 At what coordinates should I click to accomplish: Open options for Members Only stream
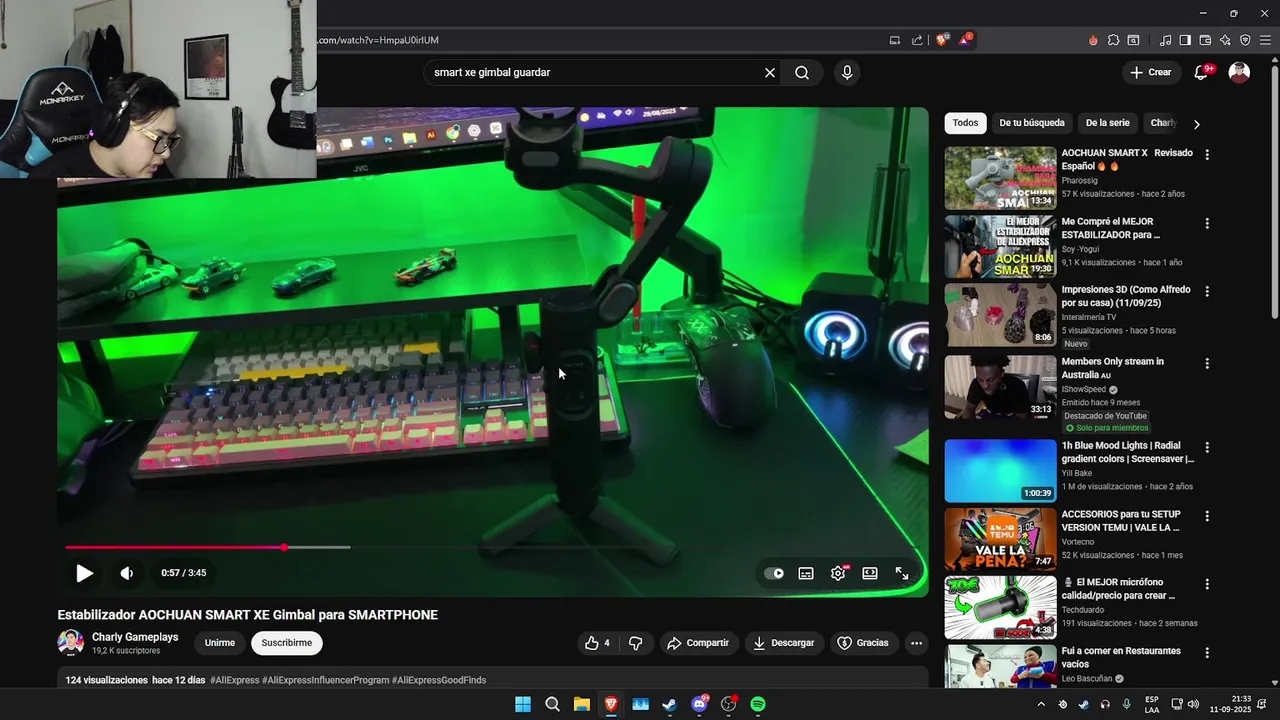(1207, 364)
